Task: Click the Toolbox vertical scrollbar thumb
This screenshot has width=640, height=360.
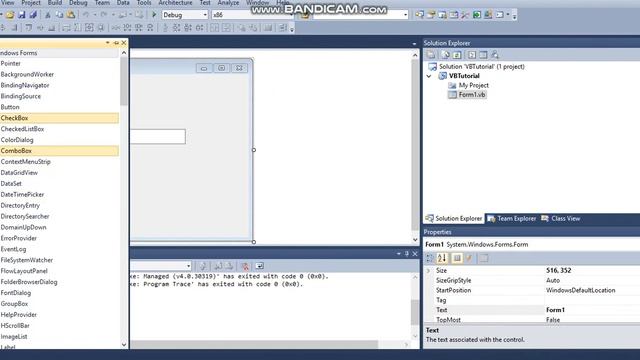Action: 124,82
